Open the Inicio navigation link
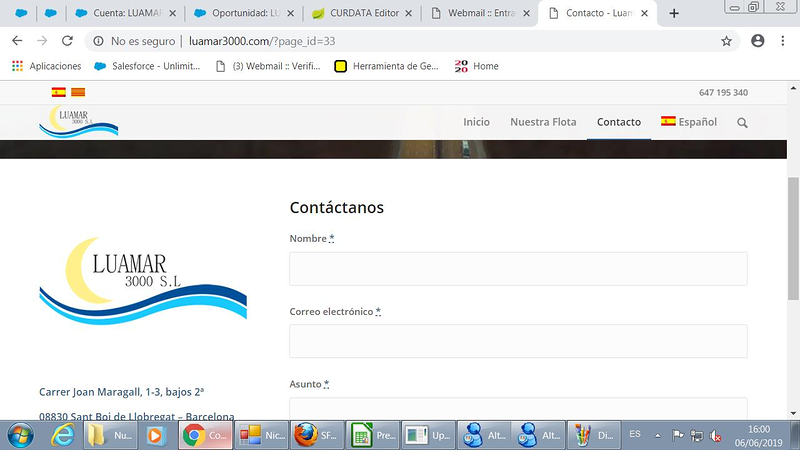Screen dimensions: 800x450 click(476, 122)
